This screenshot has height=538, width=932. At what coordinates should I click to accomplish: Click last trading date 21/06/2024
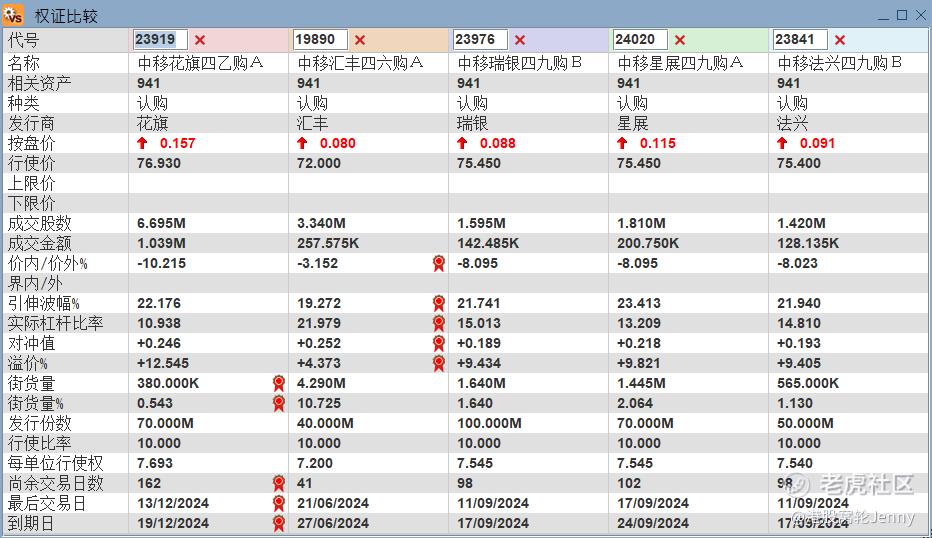tap(333, 504)
